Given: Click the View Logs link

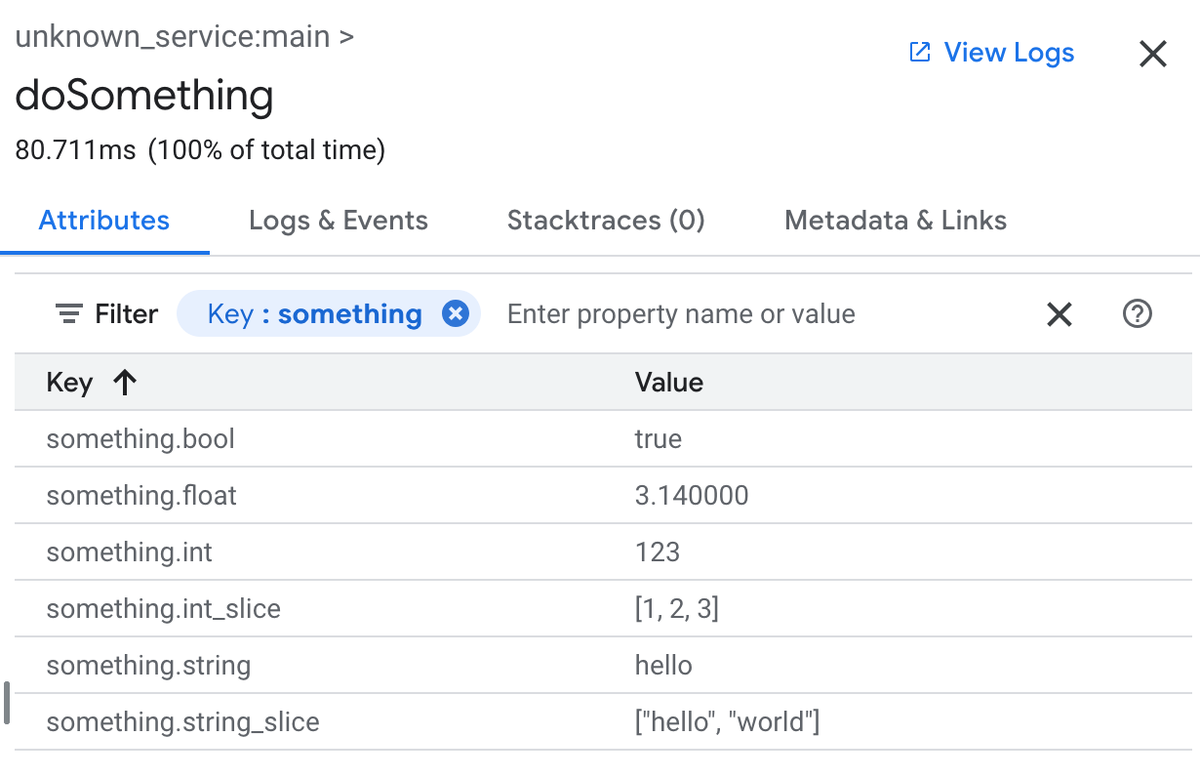Looking at the screenshot, I should point(1008,53).
